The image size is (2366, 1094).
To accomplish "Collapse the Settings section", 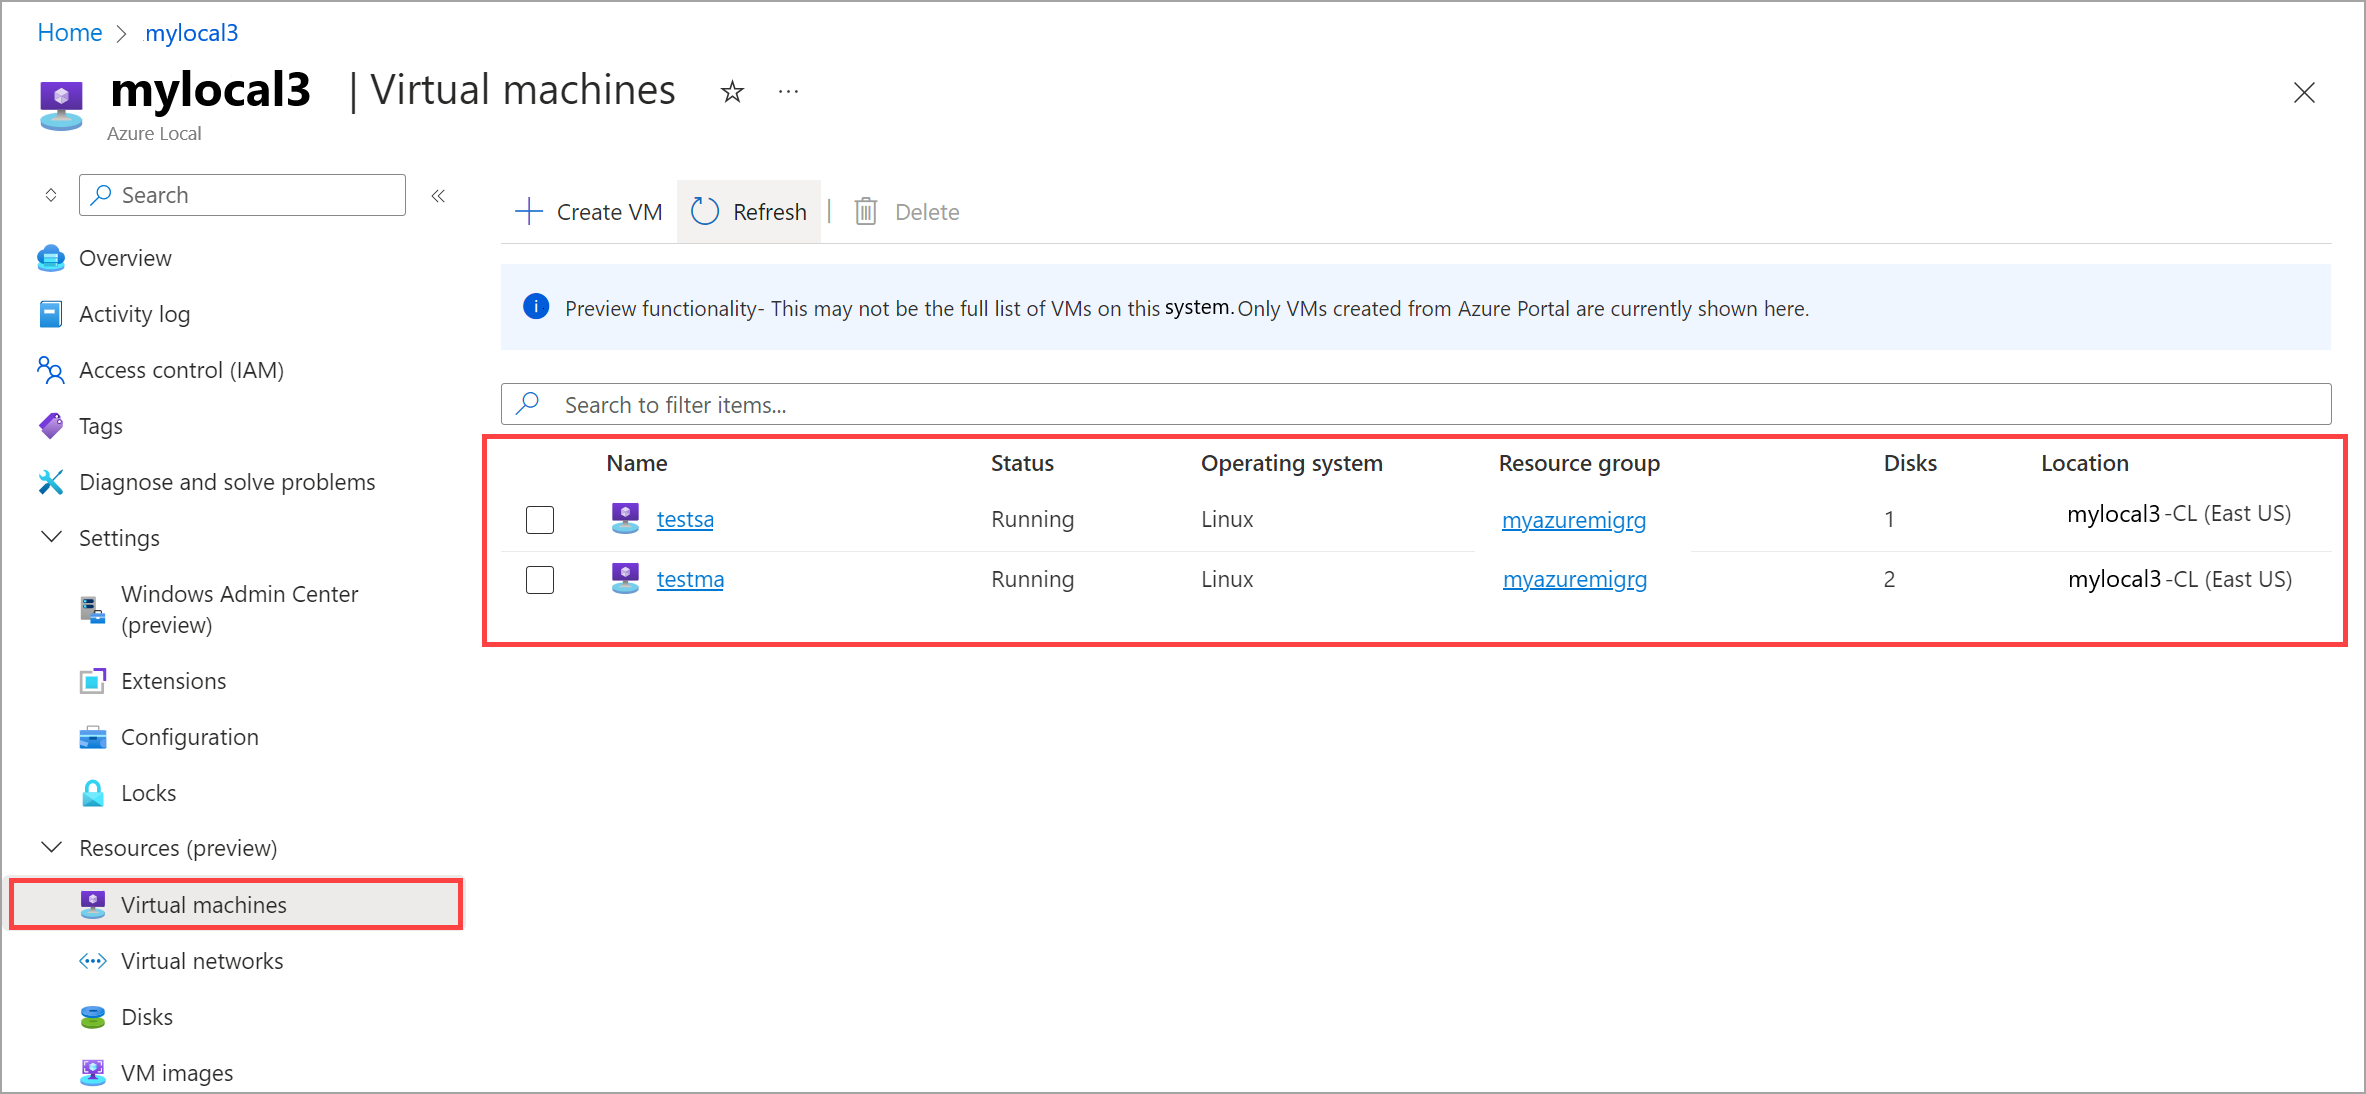I will (51, 537).
